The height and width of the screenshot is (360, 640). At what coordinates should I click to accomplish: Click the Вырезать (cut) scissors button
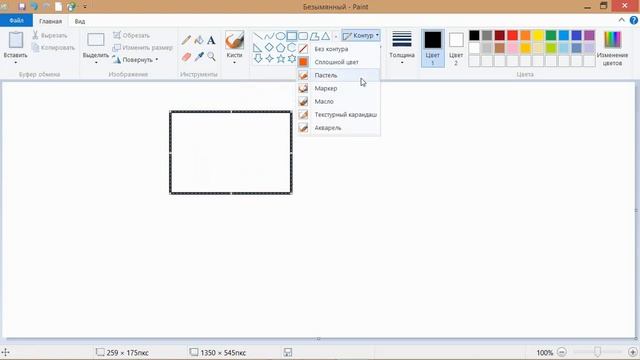[x=50, y=36]
